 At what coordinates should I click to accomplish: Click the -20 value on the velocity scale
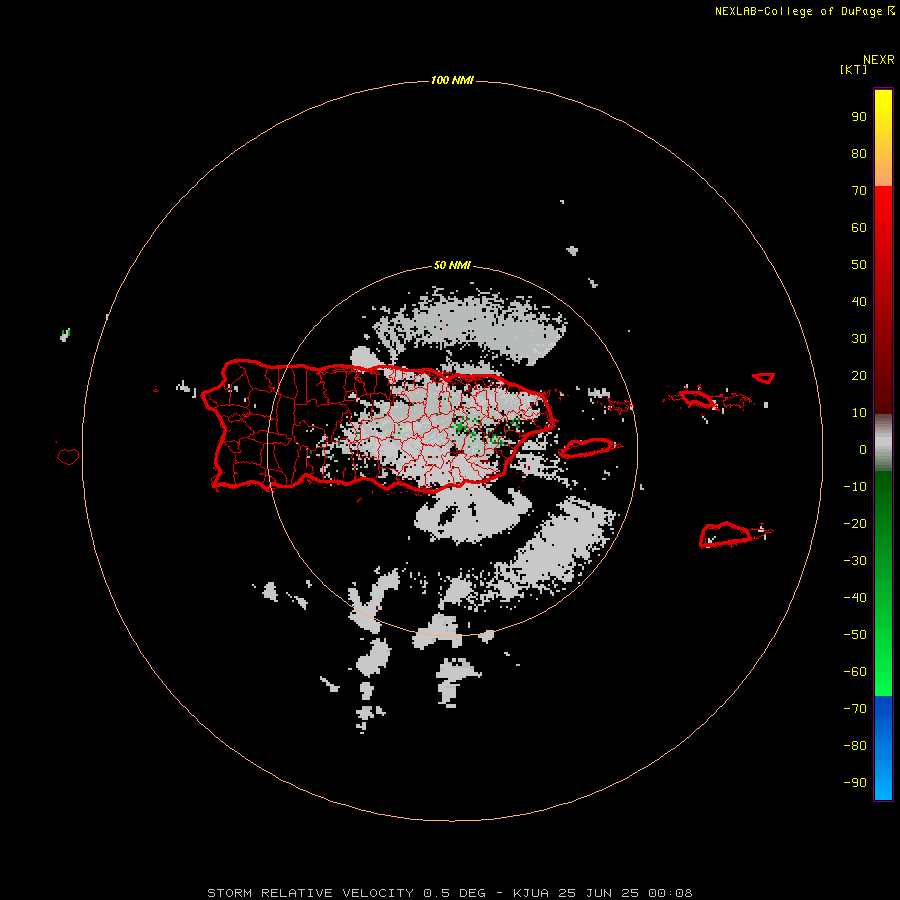point(855,523)
